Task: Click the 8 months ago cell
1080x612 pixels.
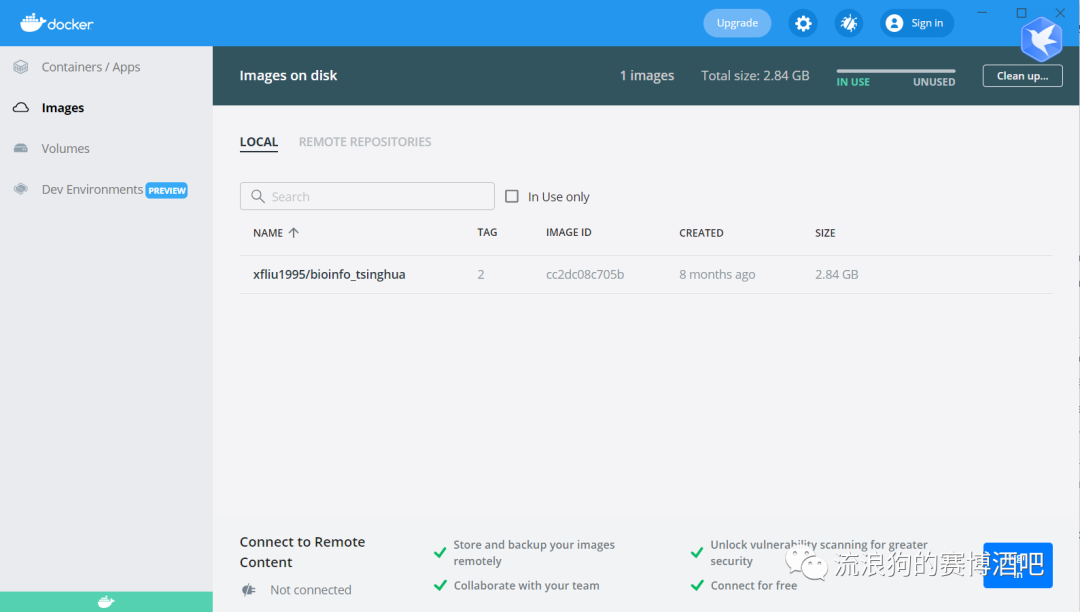Action: (717, 275)
